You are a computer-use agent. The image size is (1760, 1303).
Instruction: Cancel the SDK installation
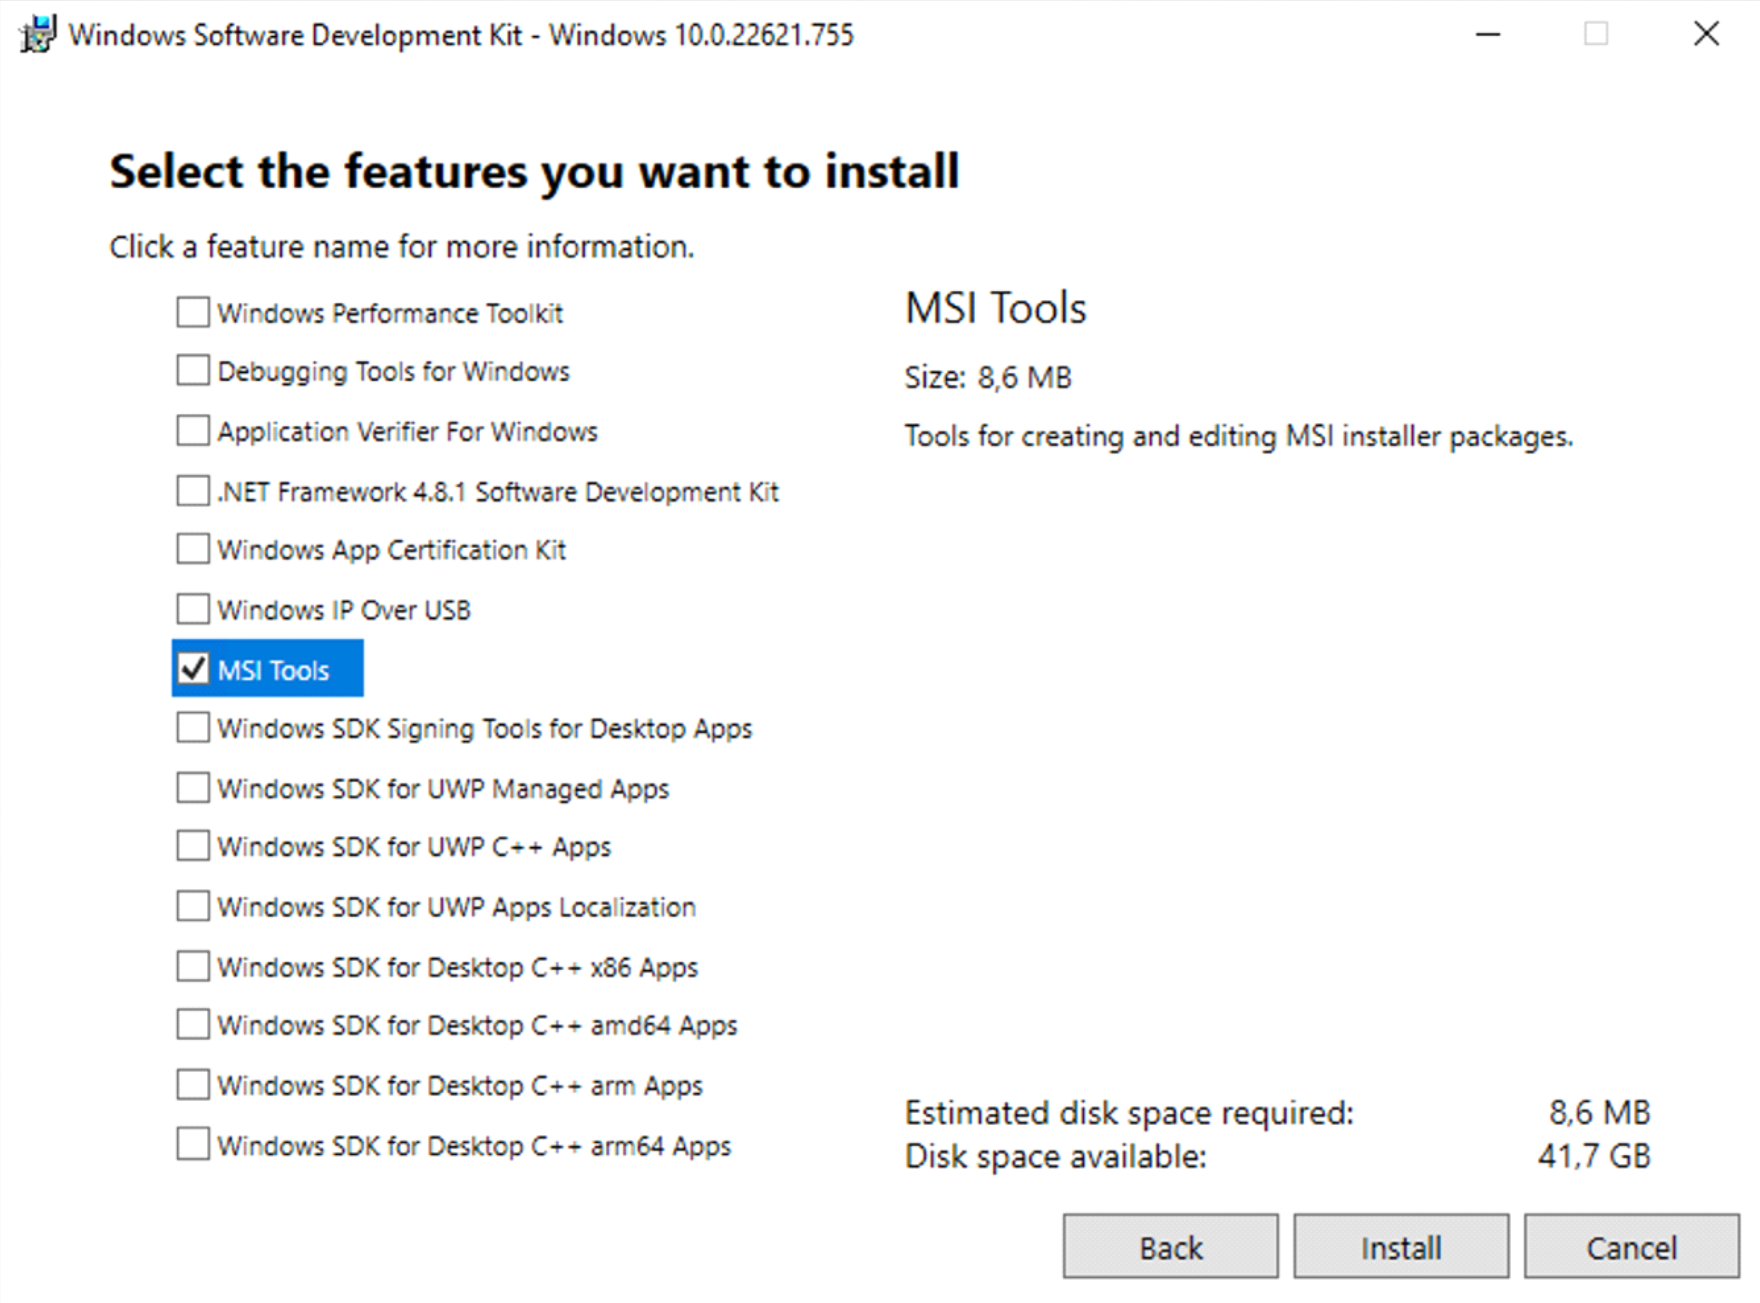pyautogui.click(x=1631, y=1247)
